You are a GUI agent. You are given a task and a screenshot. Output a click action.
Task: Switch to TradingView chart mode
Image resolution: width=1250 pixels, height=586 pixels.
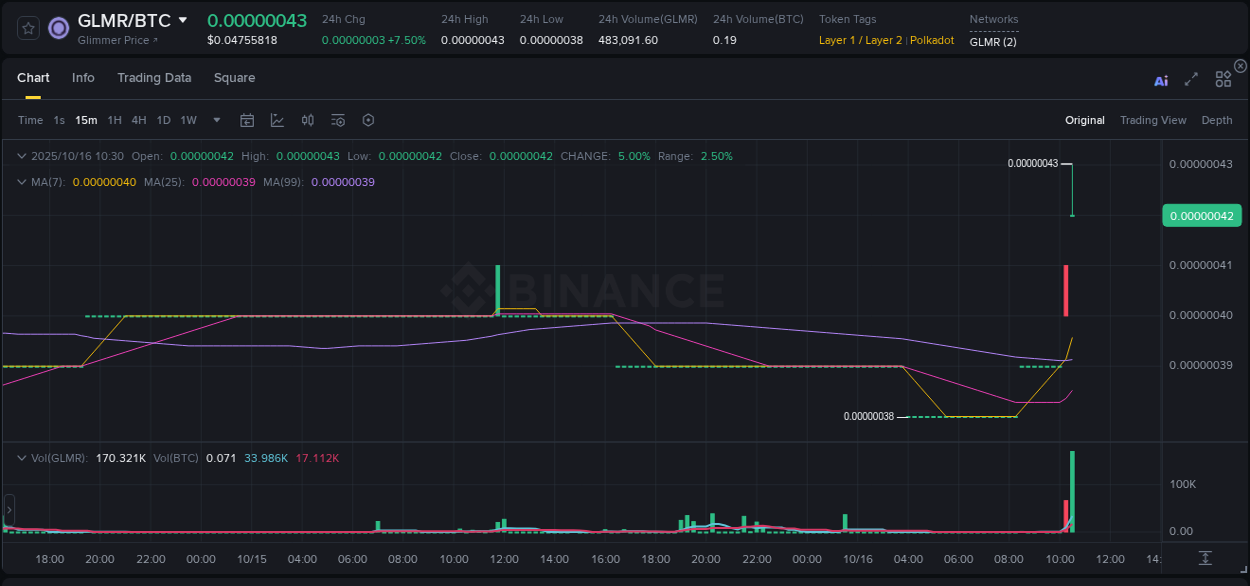pyautogui.click(x=1153, y=120)
